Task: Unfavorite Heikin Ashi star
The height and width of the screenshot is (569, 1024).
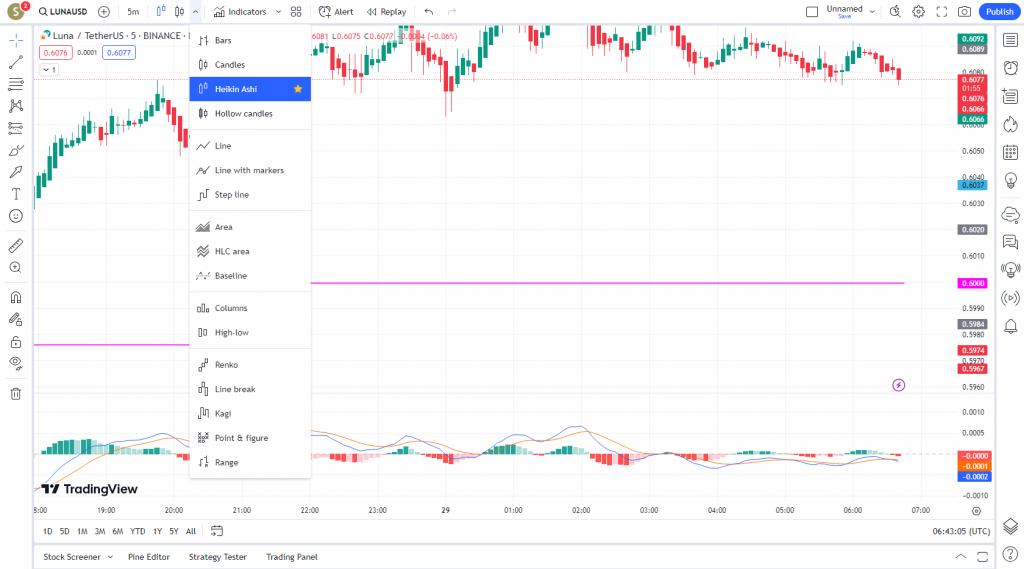Action: click(298, 89)
